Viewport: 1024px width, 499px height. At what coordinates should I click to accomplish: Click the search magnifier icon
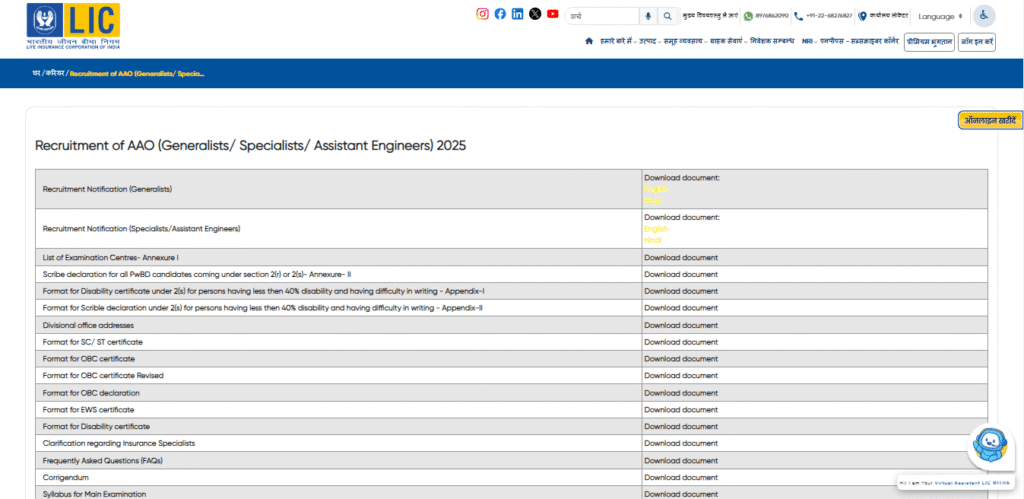(x=667, y=16)
